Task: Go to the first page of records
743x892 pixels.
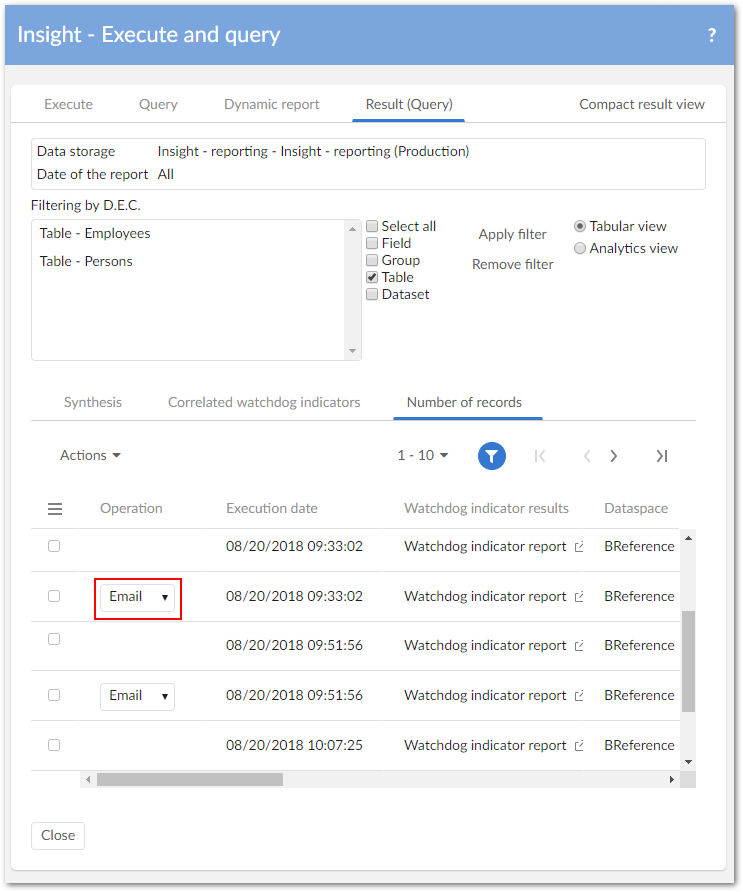Action: coord(540,456)
